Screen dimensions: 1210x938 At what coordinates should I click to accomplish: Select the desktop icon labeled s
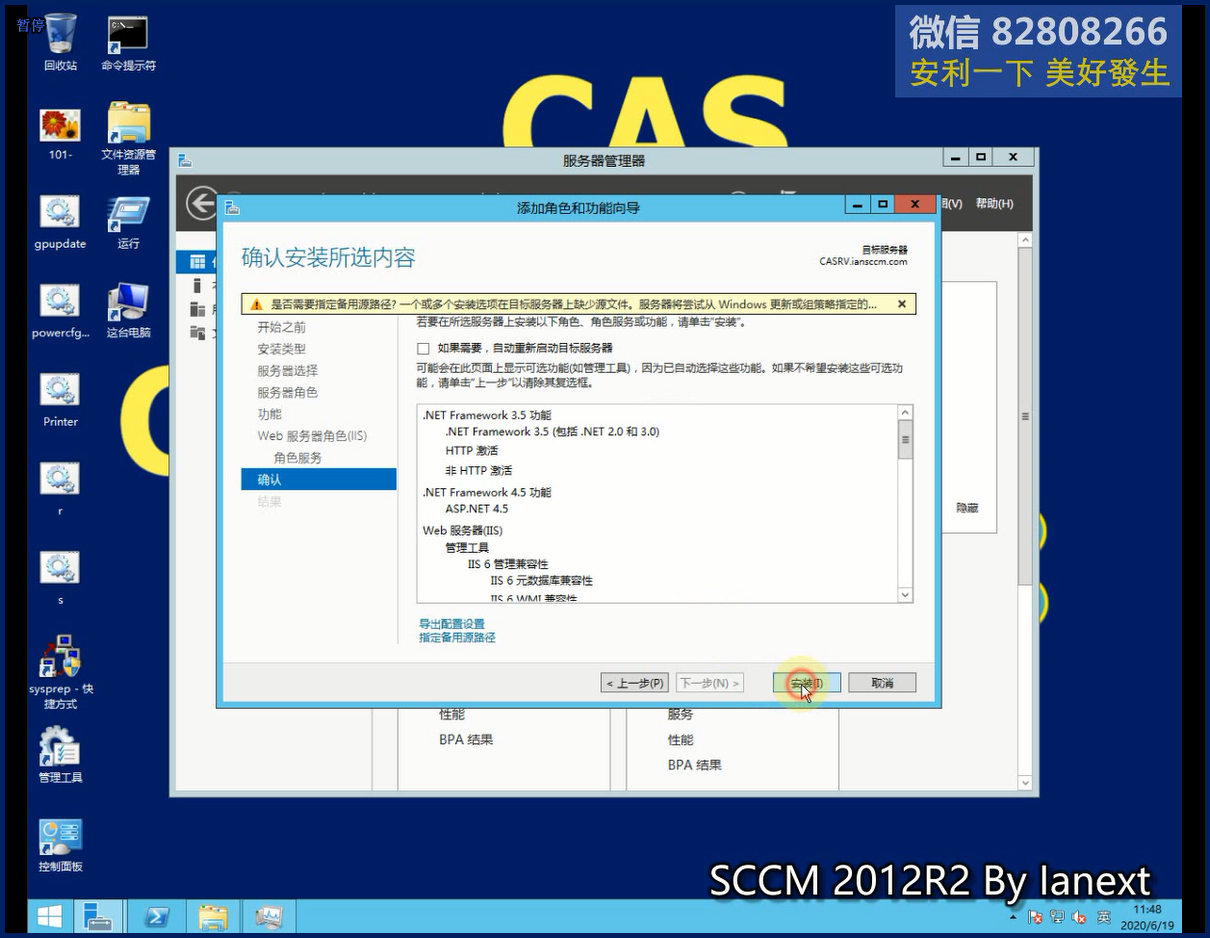click(60, 578)
